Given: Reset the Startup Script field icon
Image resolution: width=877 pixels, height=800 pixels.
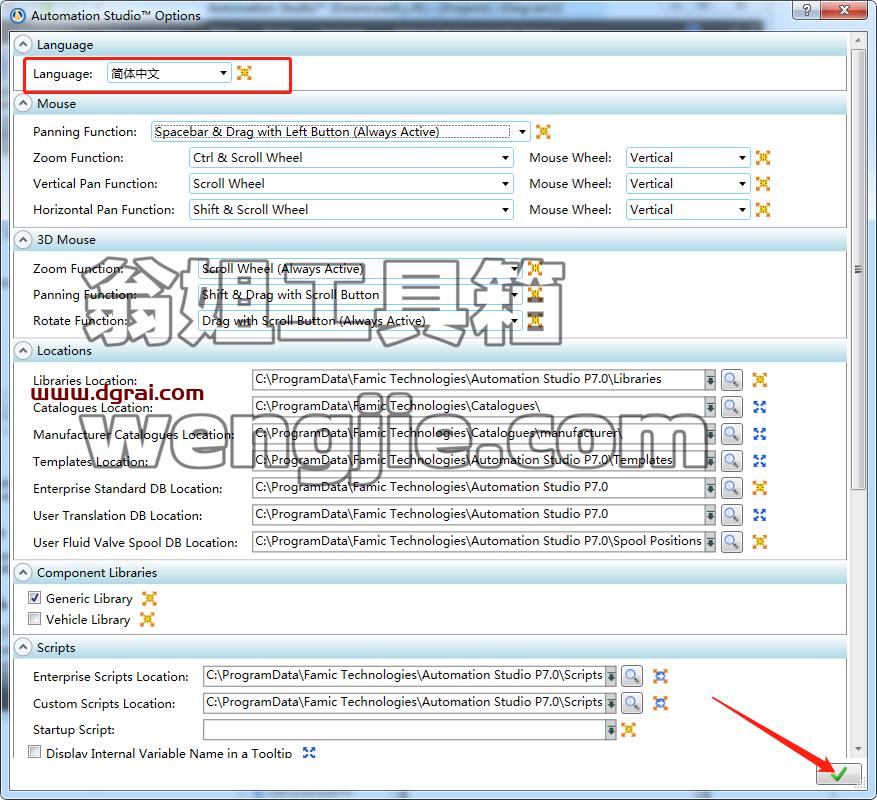Looking at the screenshot, I should [x=628, y=730].
